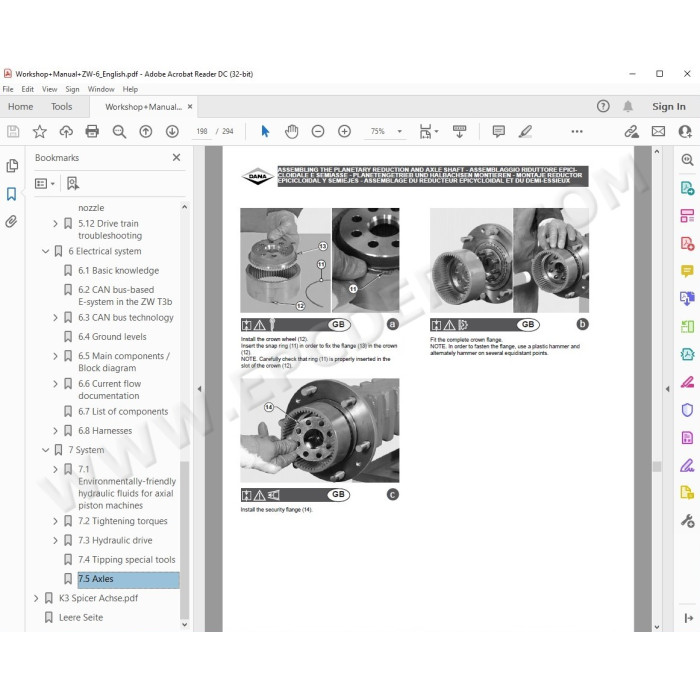Collapse the right tools pane arrow
Image resolution: width=700 pixels, height=700 pixels.
[667, 389]
